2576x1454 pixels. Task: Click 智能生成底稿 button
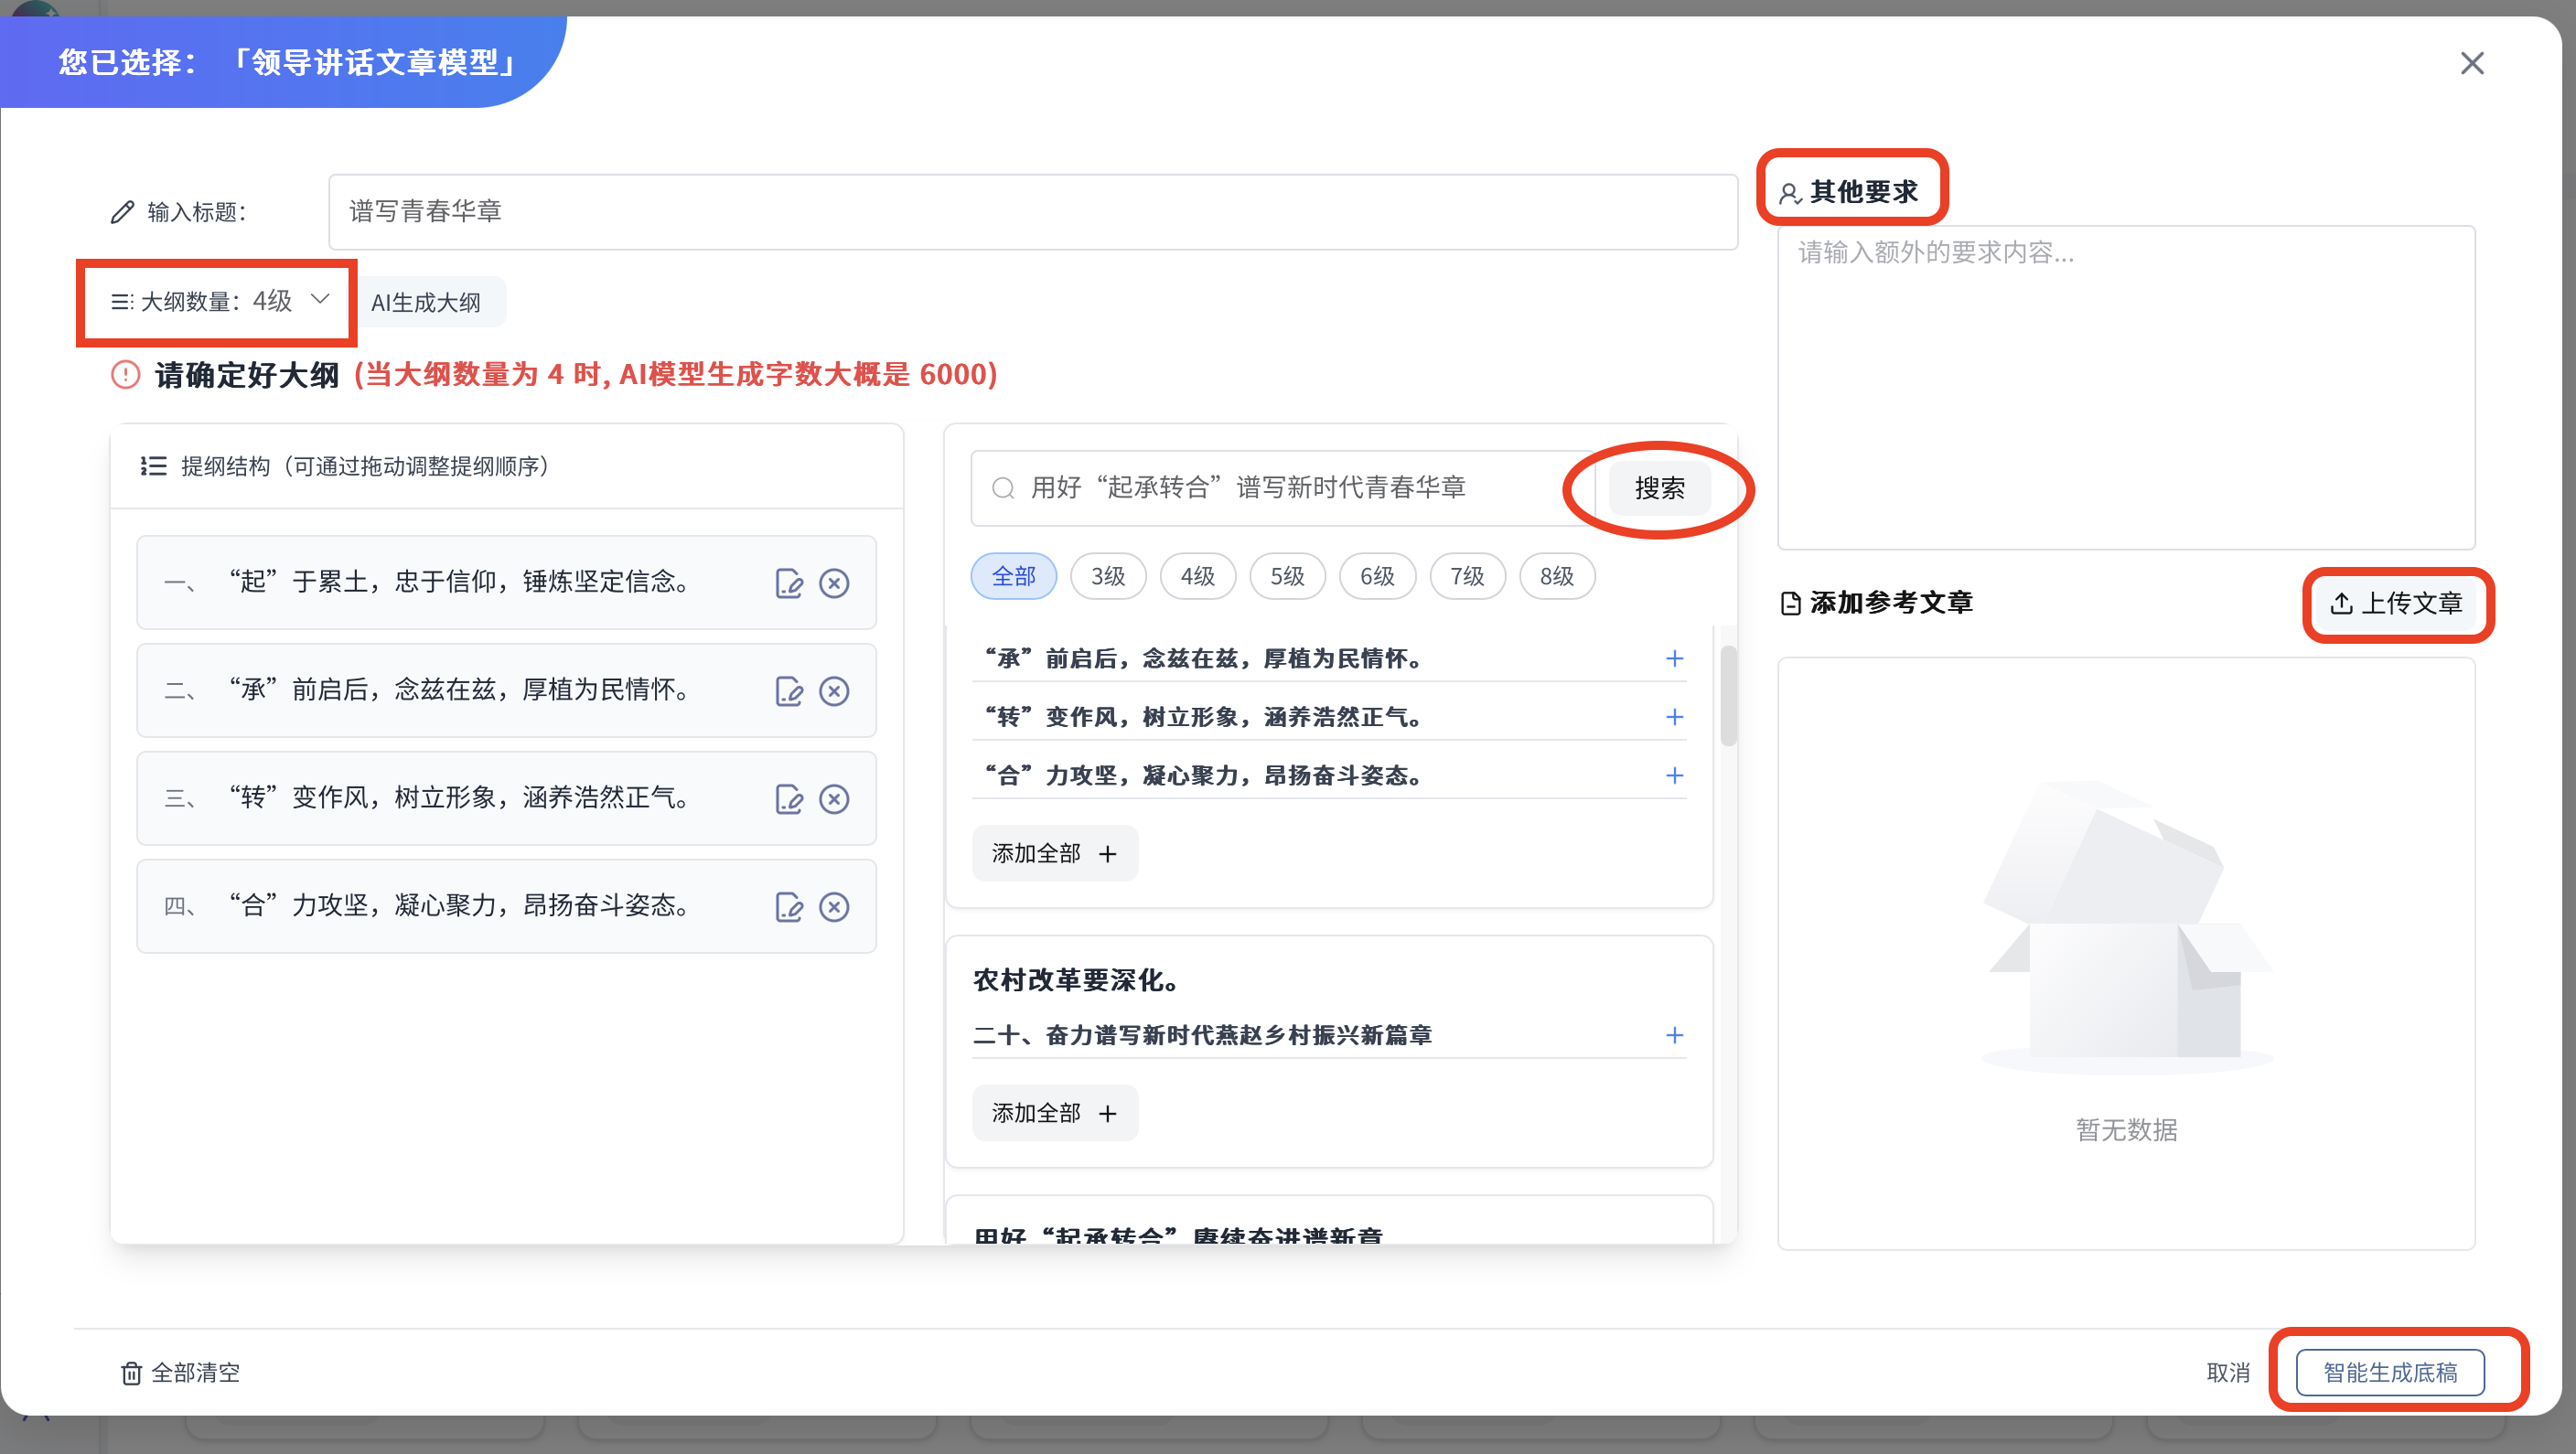[x=2389, y=1372]
